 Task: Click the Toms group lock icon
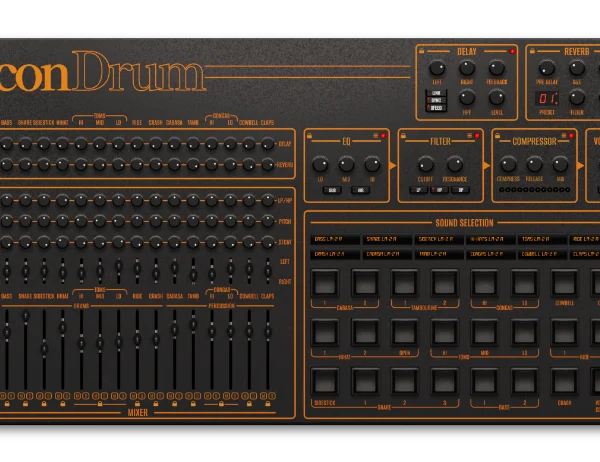[x=100, y=403]
